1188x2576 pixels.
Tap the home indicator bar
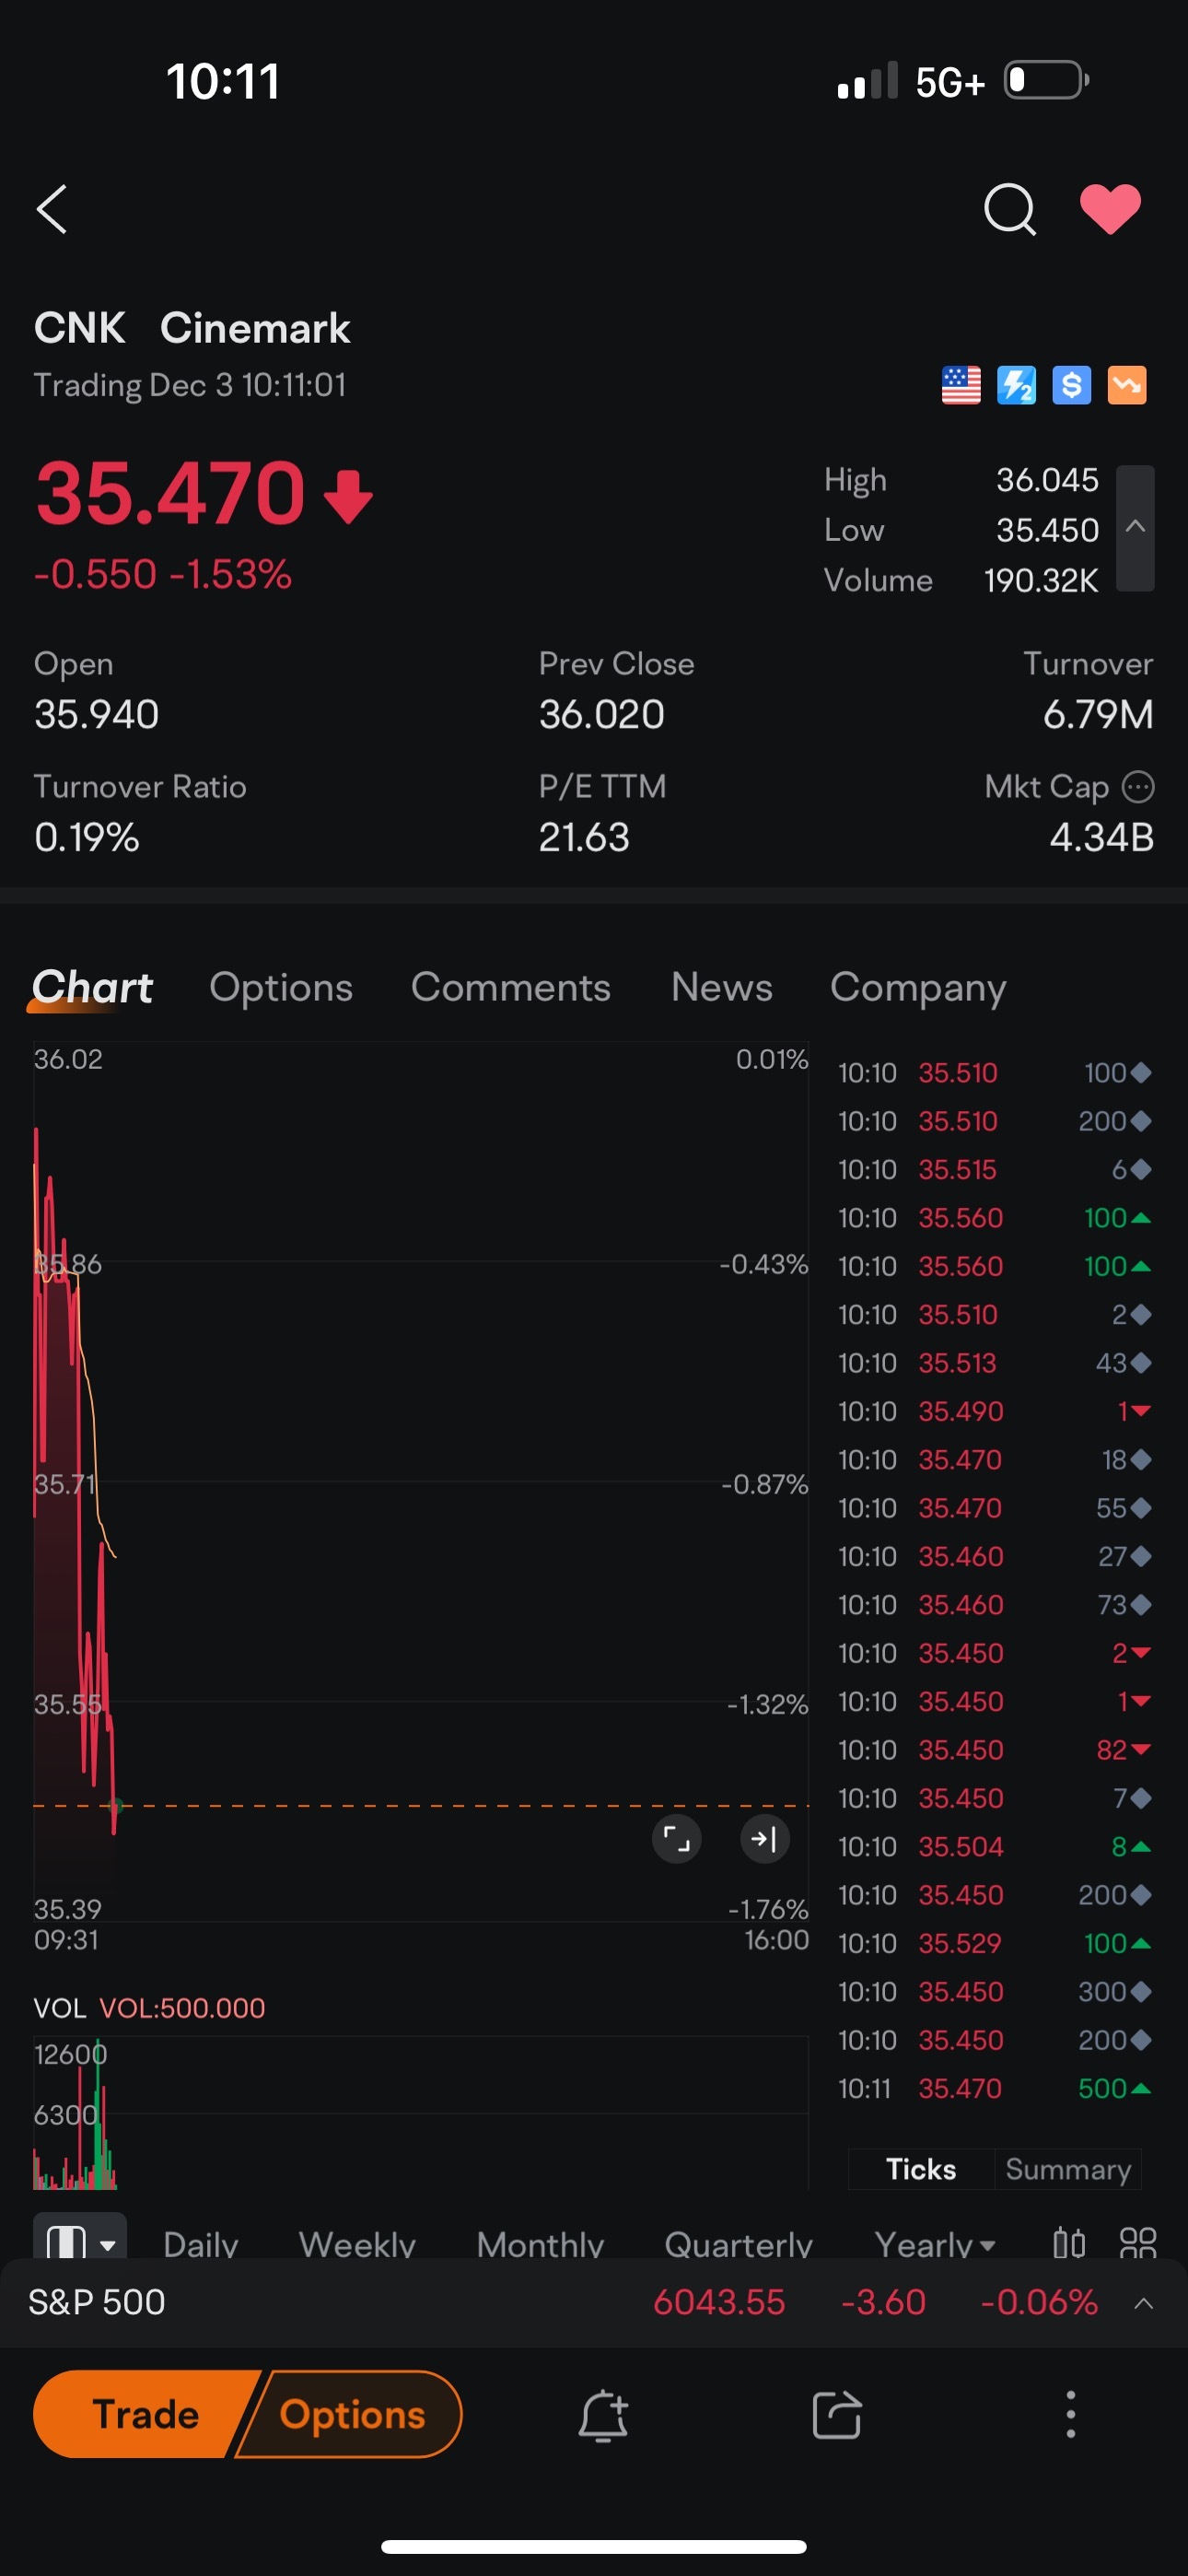pyautogui.click(x=594, y=2546)
